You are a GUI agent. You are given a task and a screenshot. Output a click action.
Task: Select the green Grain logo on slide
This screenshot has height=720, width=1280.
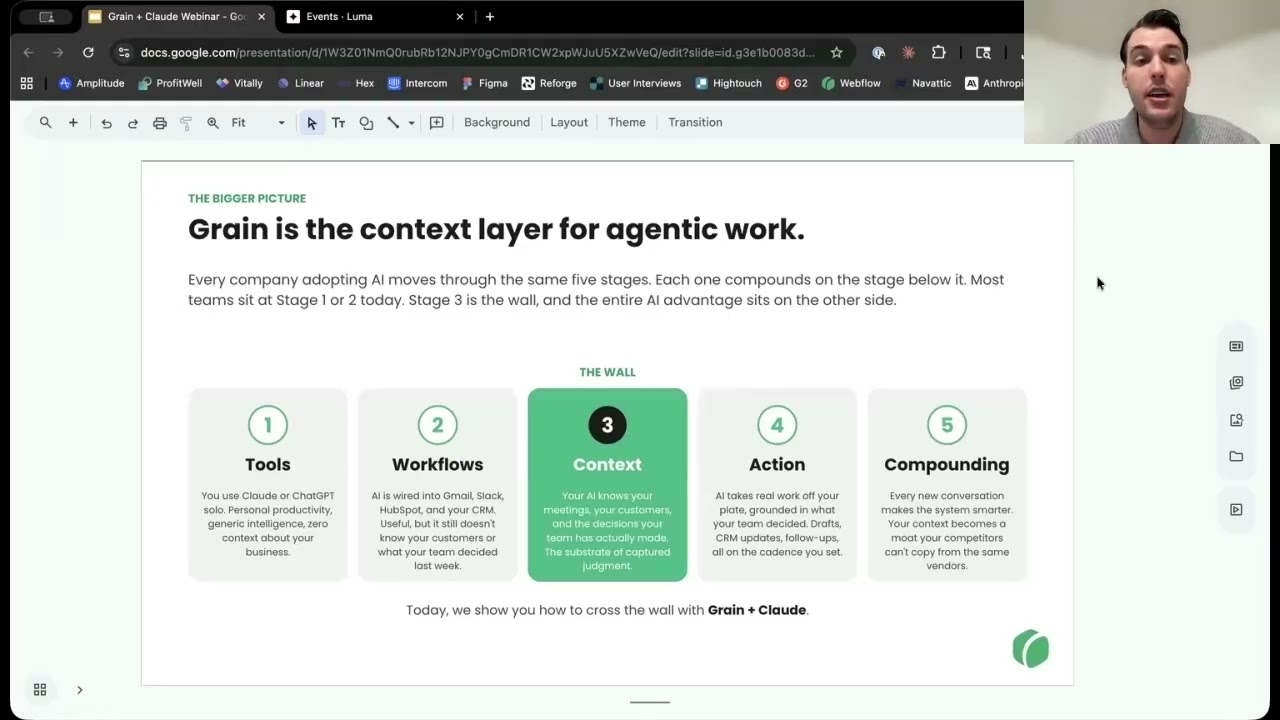tap(1031, 649)
